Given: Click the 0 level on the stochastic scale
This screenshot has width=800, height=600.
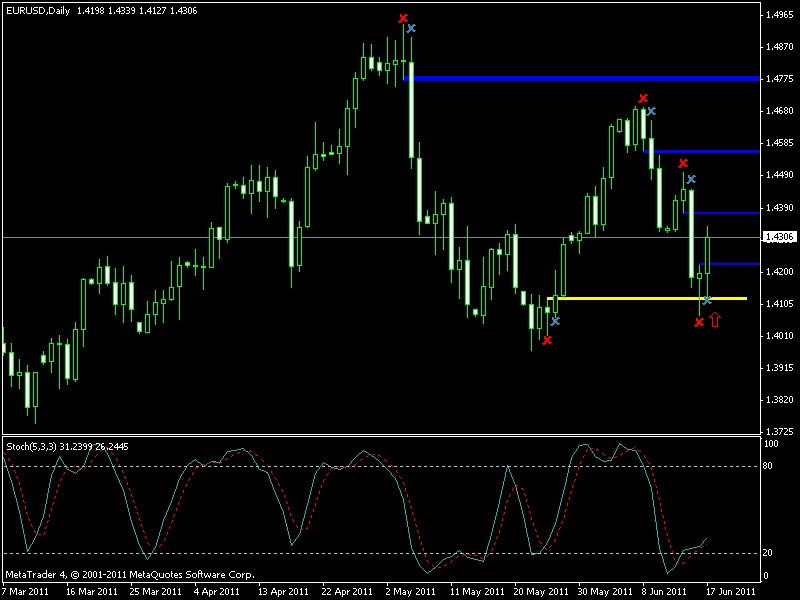Looking at the screenshot, I should pos(766,576).
